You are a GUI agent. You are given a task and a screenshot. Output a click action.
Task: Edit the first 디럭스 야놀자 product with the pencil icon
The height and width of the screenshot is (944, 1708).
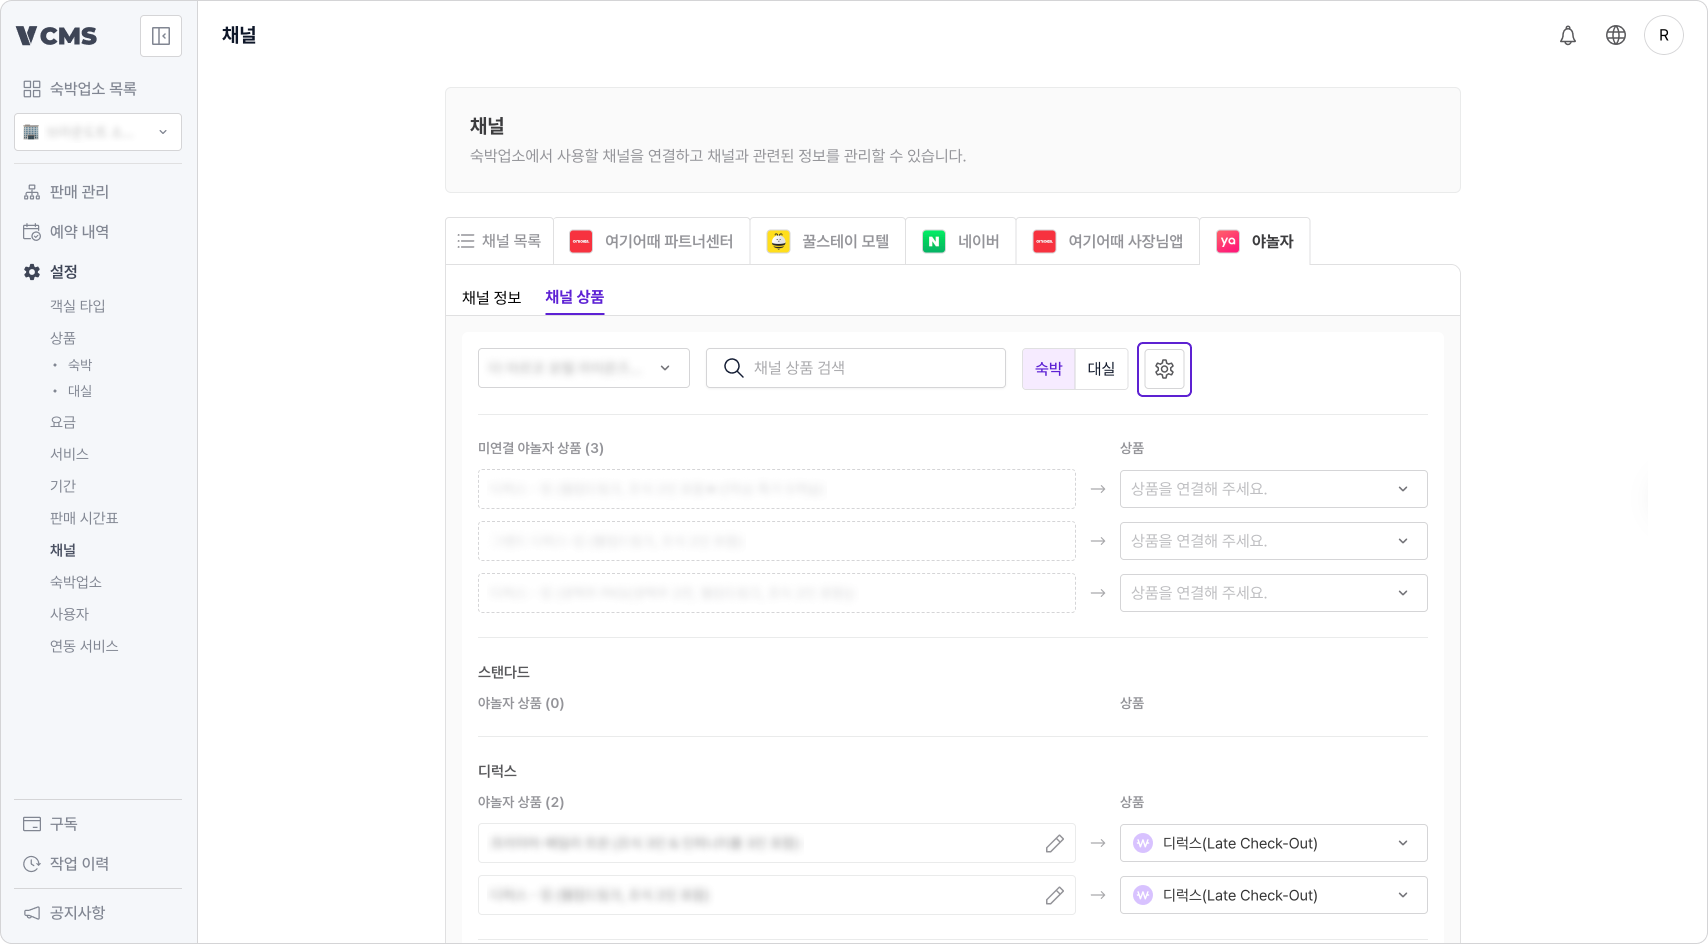tap(1054, 843)
